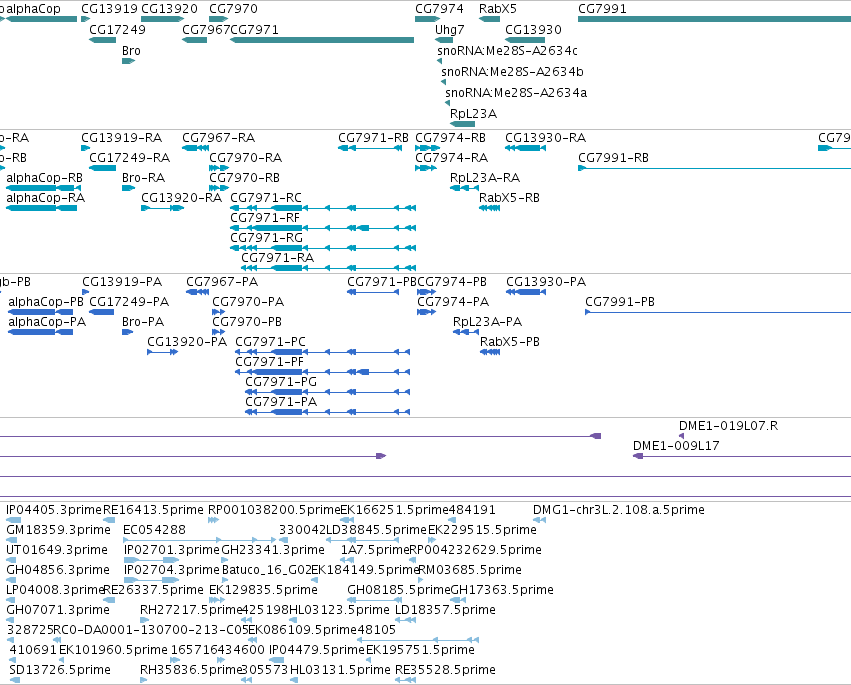
Task: Click the GH08185.5prime EST label
Action: click(x=399, y=590)
